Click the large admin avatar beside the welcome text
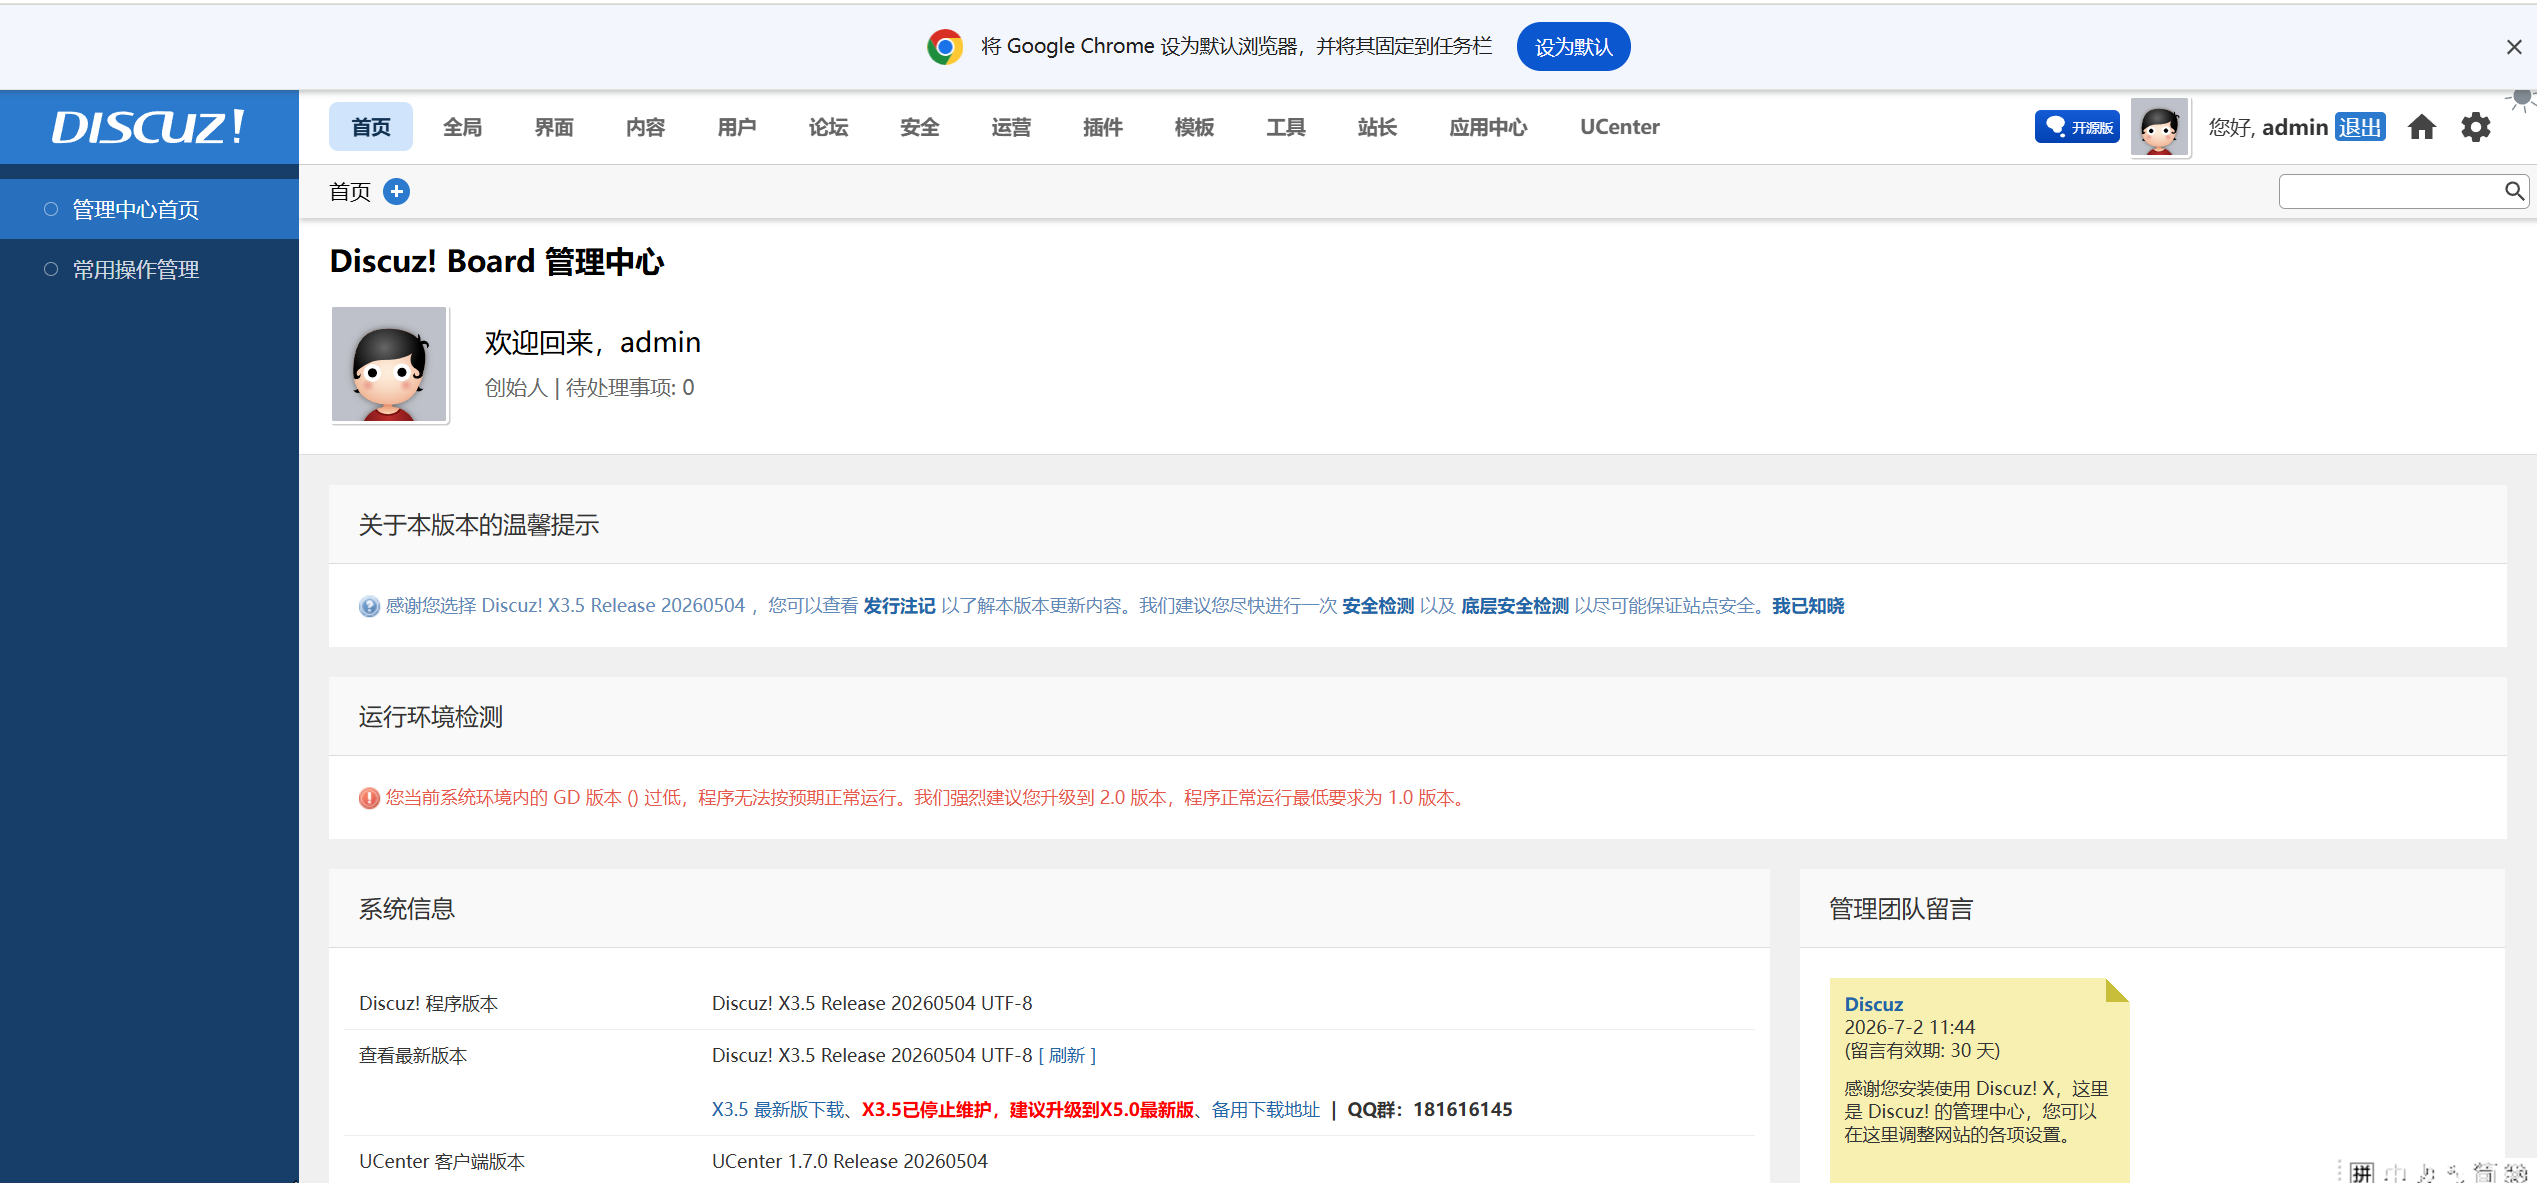 [389, 364]
